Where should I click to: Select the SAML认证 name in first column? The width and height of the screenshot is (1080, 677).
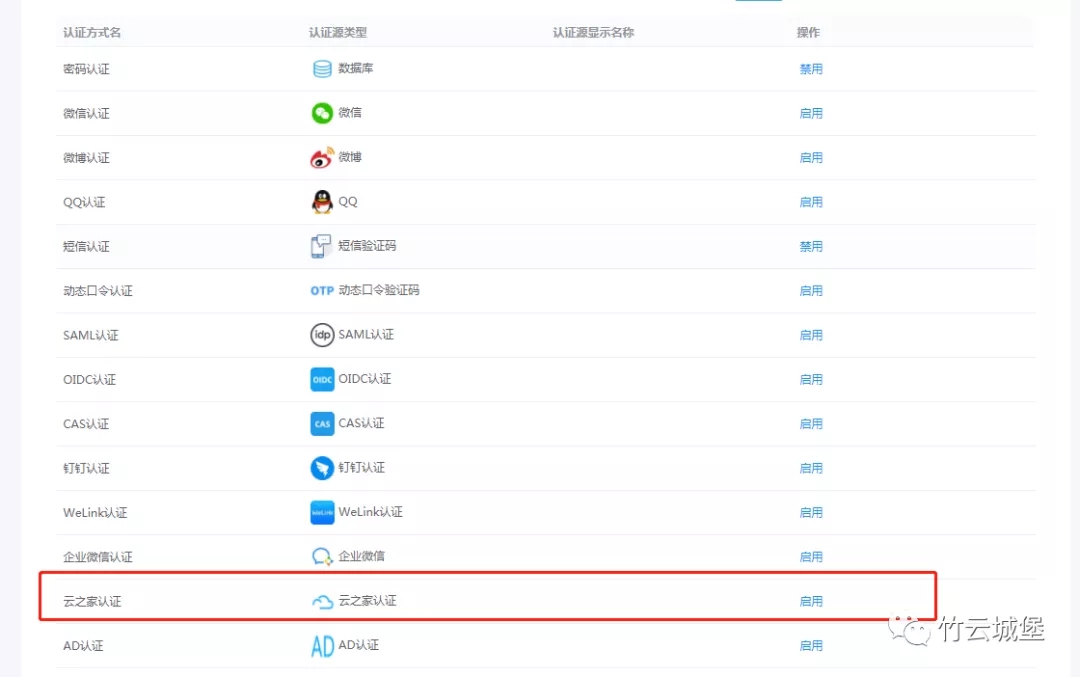[x=91, y=335]
